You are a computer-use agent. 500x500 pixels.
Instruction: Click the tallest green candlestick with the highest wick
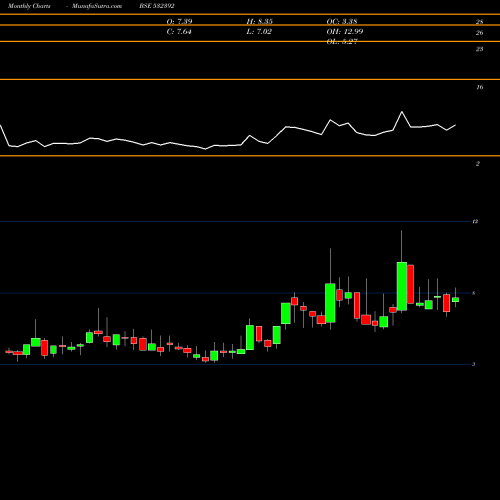click(402, 286)
